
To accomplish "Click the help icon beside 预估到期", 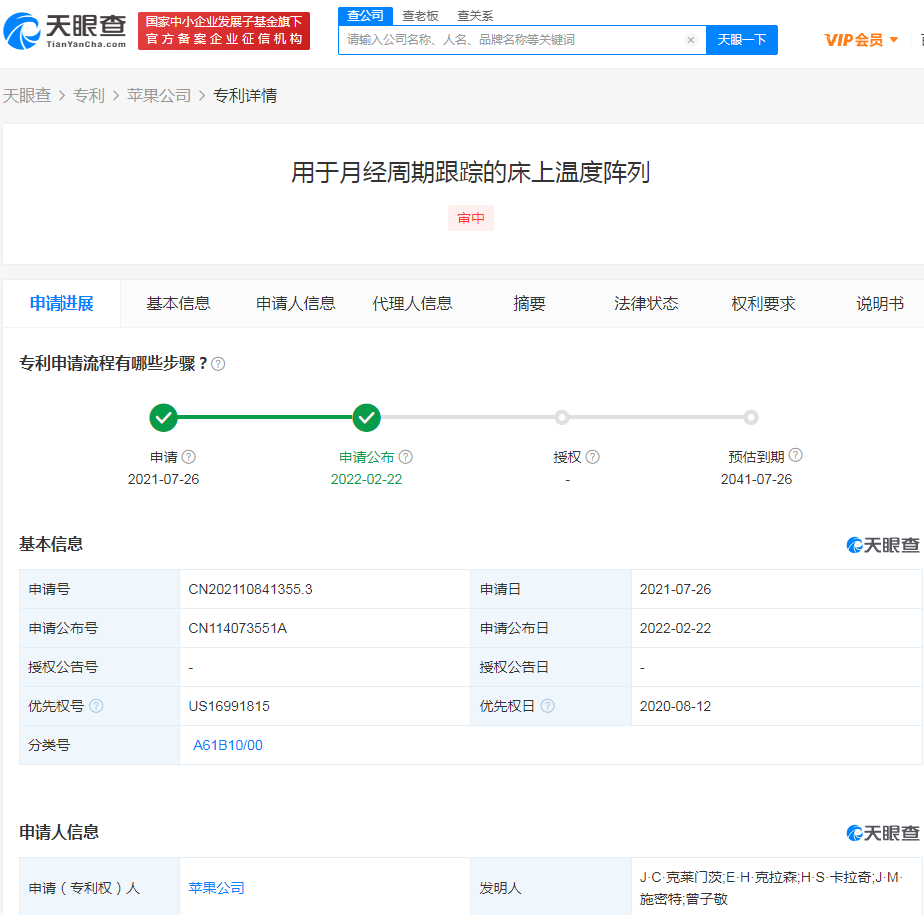I will click(x=796, y=454).
